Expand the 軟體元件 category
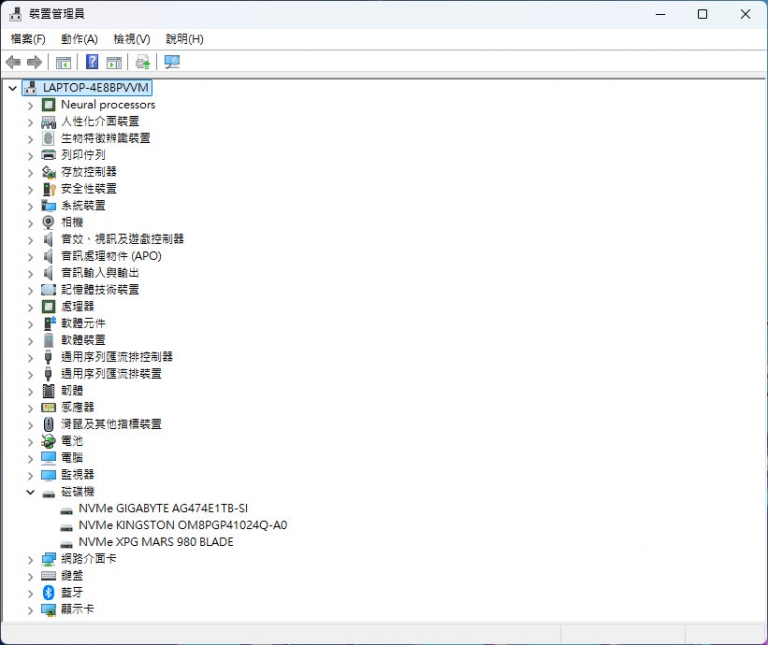768x645 pixels. tap(30, 324)
